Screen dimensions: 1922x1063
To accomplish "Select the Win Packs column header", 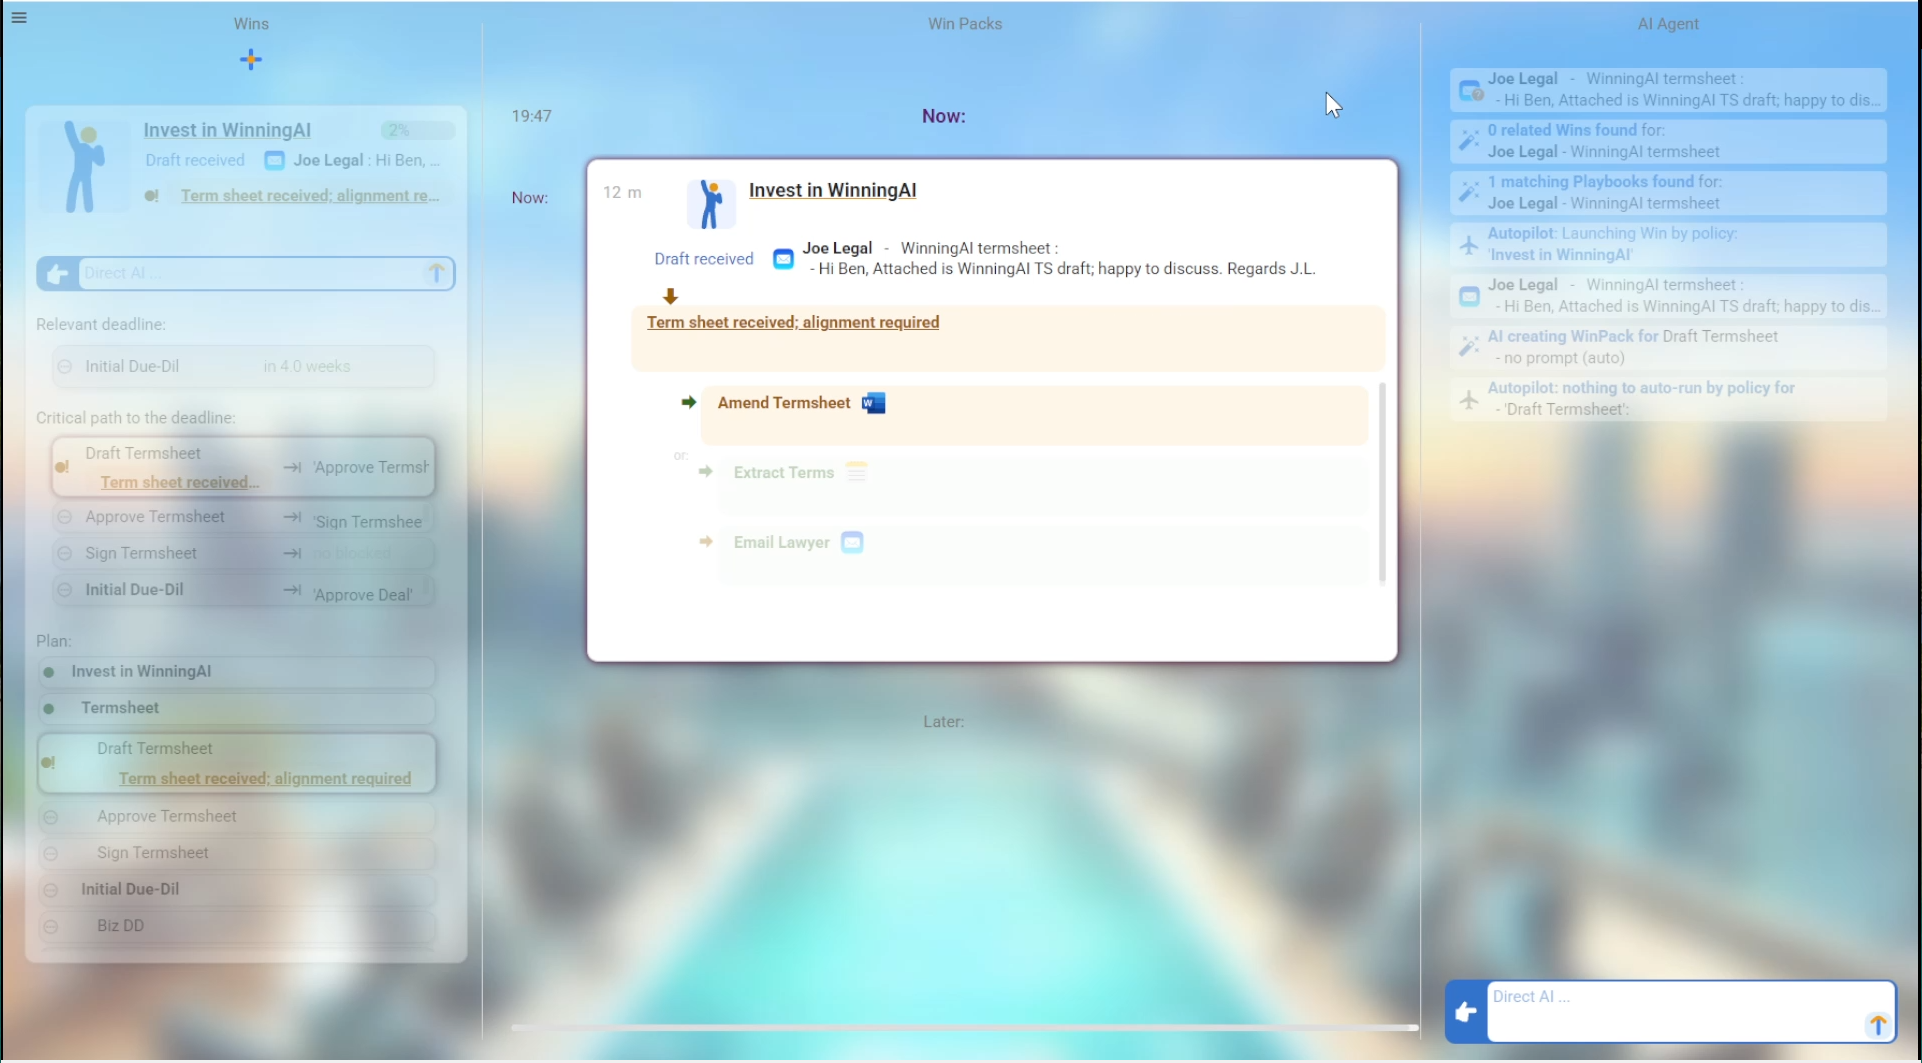I will tap(964, 24).
